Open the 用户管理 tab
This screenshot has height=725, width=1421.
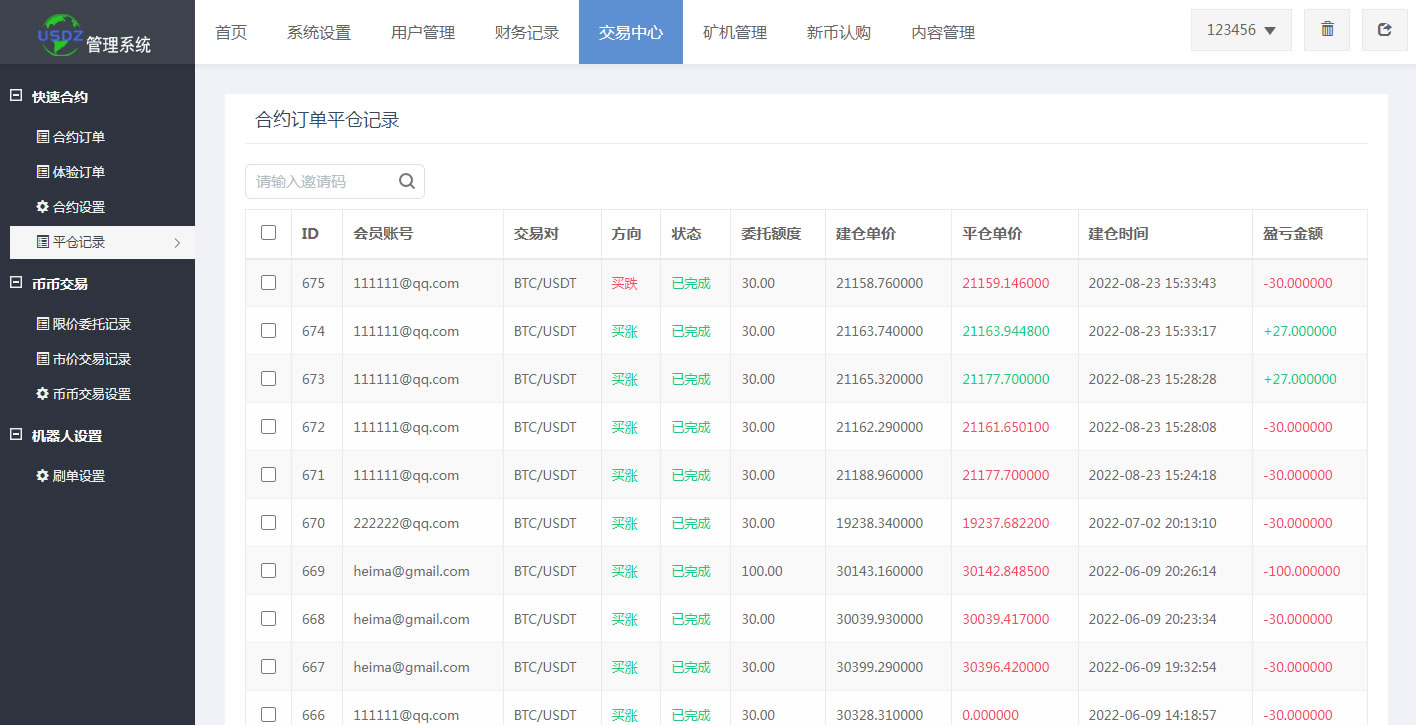(423, 32)
